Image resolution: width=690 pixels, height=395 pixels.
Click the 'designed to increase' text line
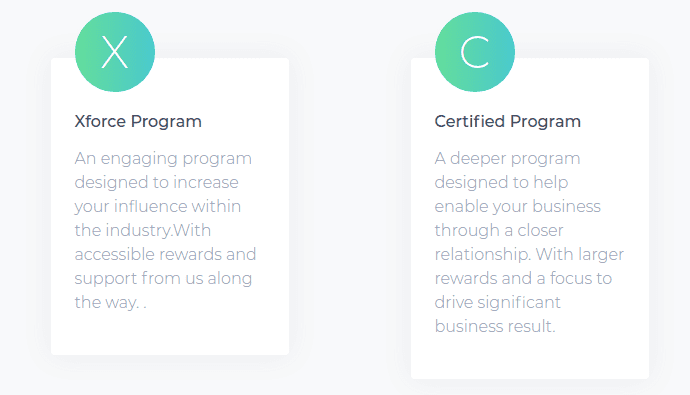point(156,183)
